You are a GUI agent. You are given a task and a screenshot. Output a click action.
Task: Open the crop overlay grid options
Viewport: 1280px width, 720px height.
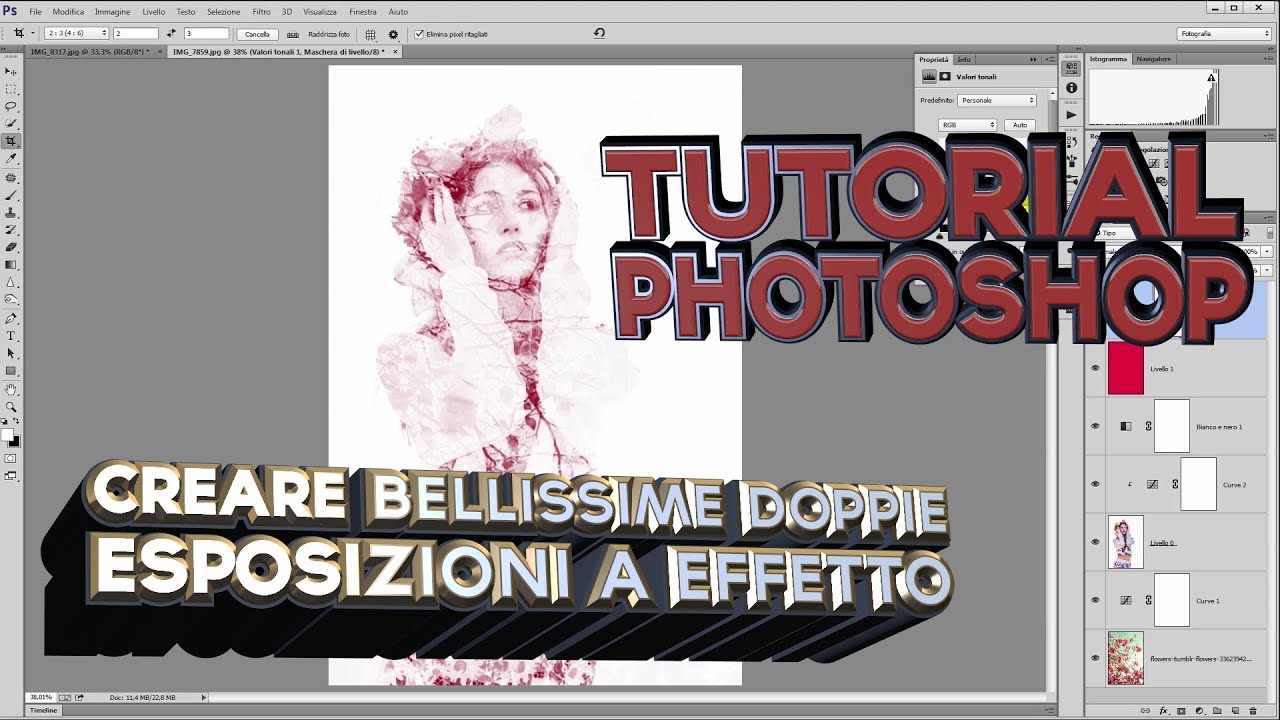(x=370, y=34)
